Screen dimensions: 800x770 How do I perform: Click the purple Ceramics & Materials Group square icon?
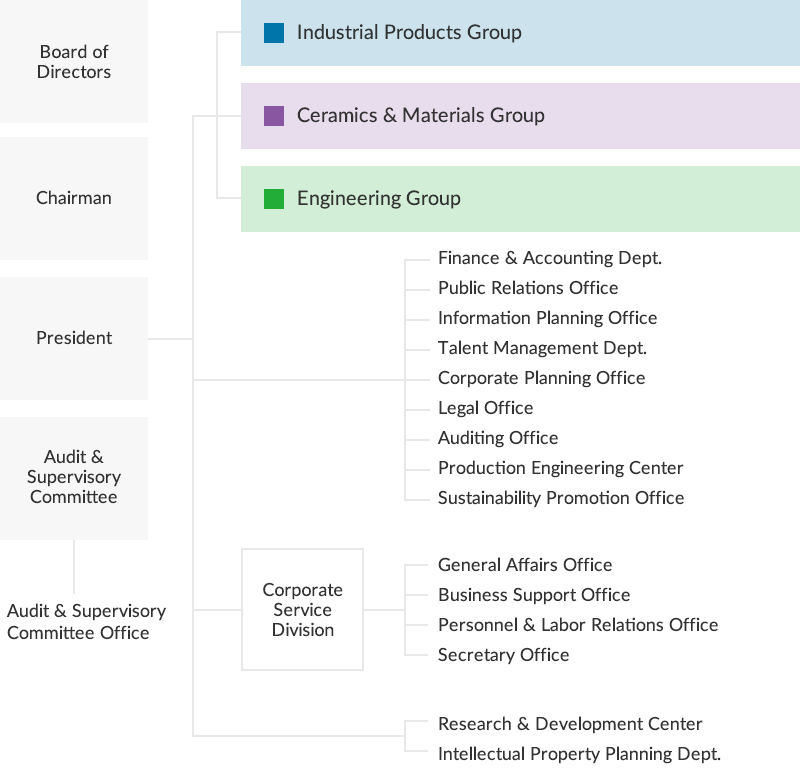272,115
